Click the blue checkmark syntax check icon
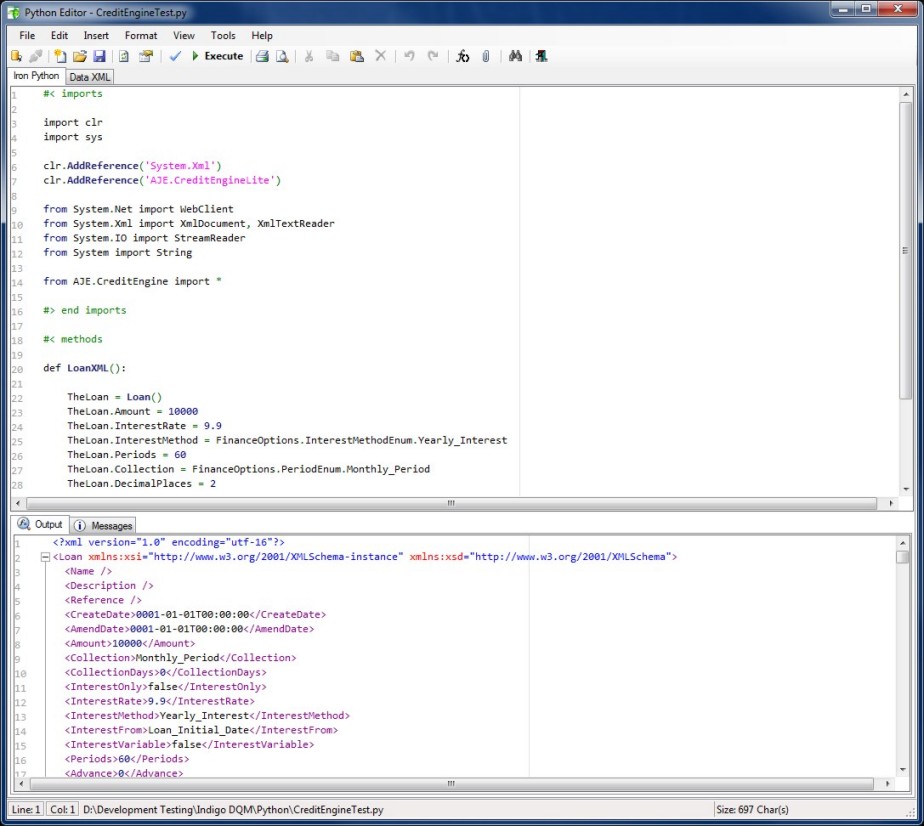Screen dimensions: 924x826 click(x=175, y=57)
